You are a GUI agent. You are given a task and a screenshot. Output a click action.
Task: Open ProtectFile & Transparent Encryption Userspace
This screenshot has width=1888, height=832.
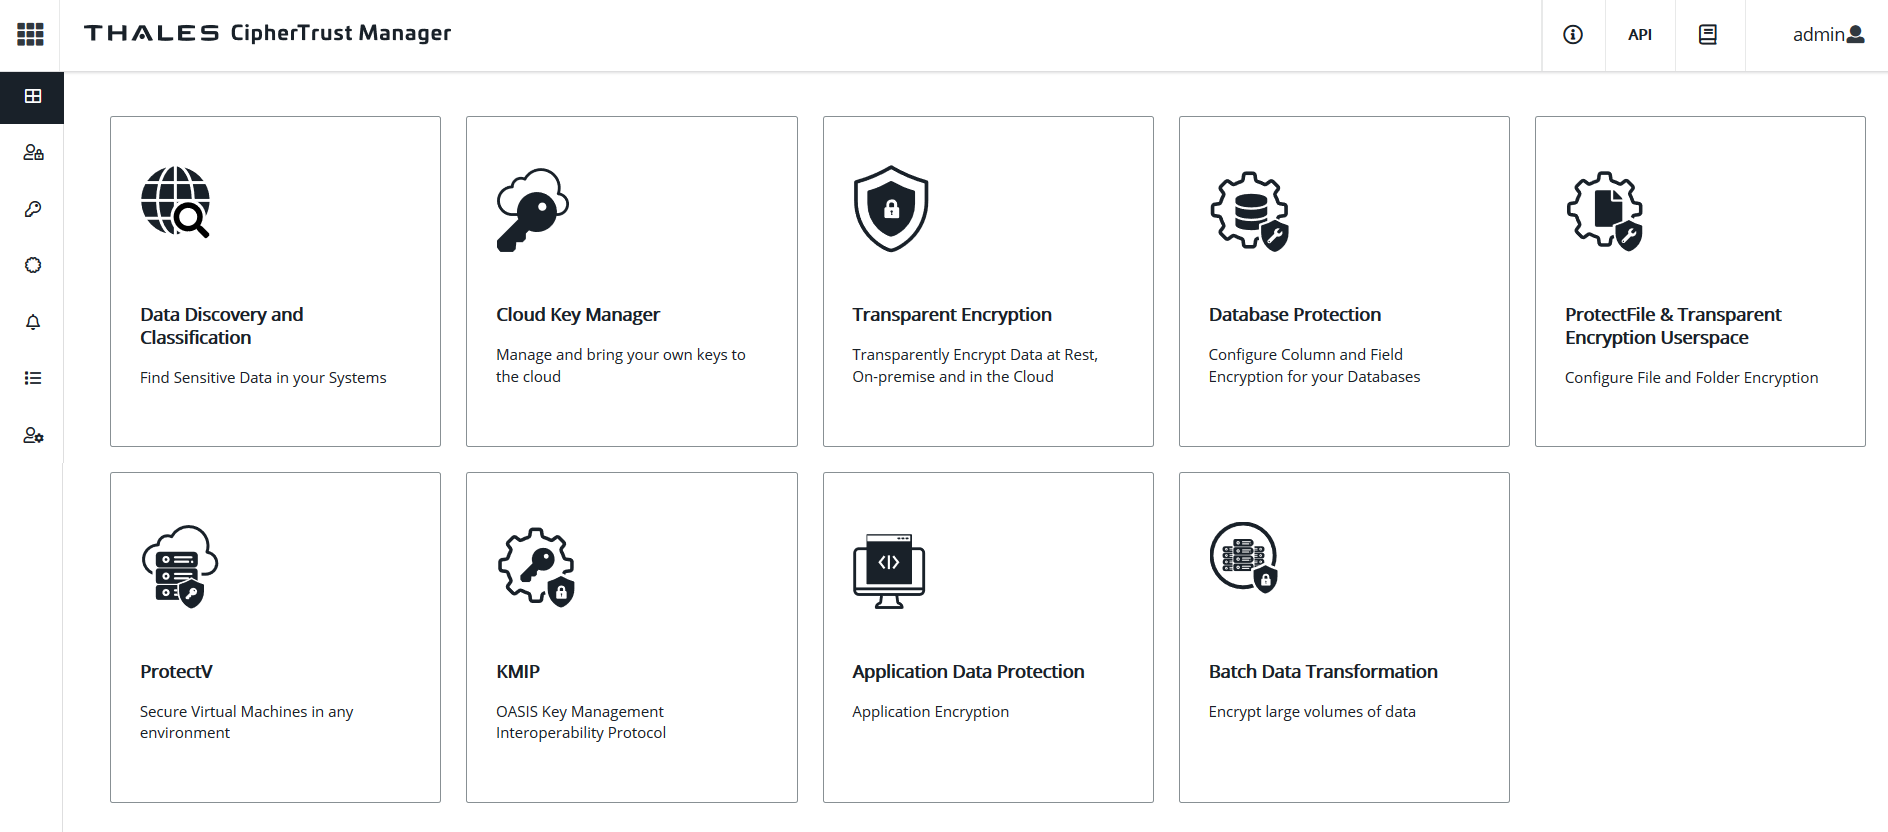pyautogui.click(x=1700, y=281)
